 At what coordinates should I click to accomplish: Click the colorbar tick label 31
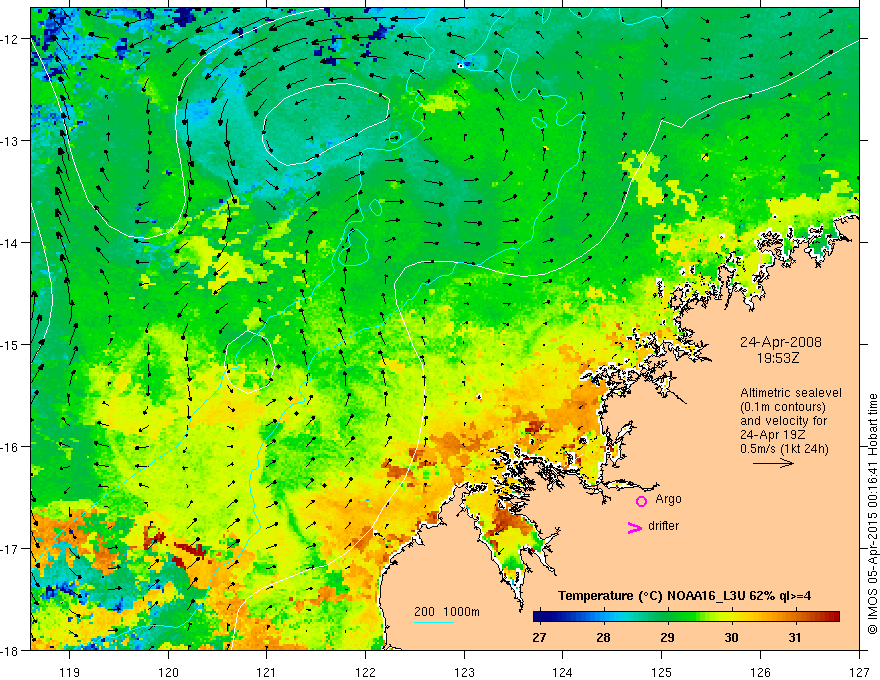[794, 638]
